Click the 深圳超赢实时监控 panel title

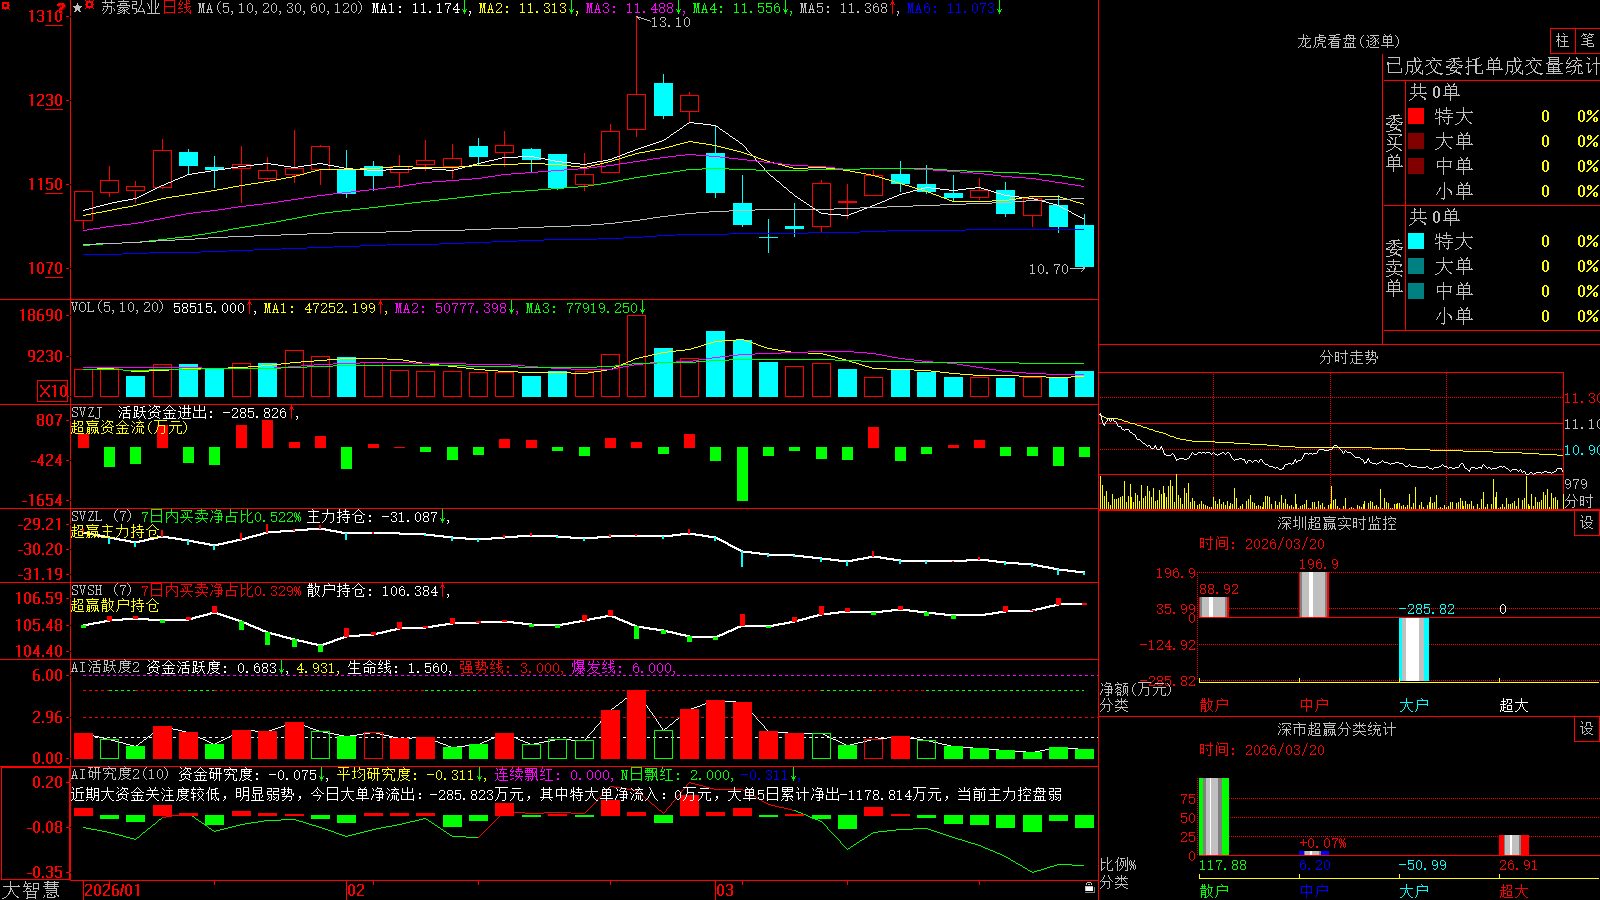coord(1337,523)
